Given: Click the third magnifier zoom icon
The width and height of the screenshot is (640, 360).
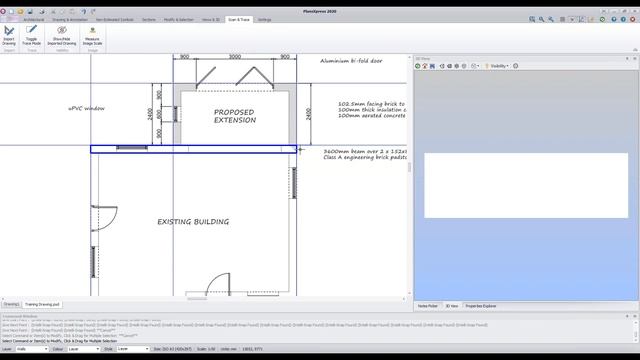Looking at the screenshot, I should point(551,19).
